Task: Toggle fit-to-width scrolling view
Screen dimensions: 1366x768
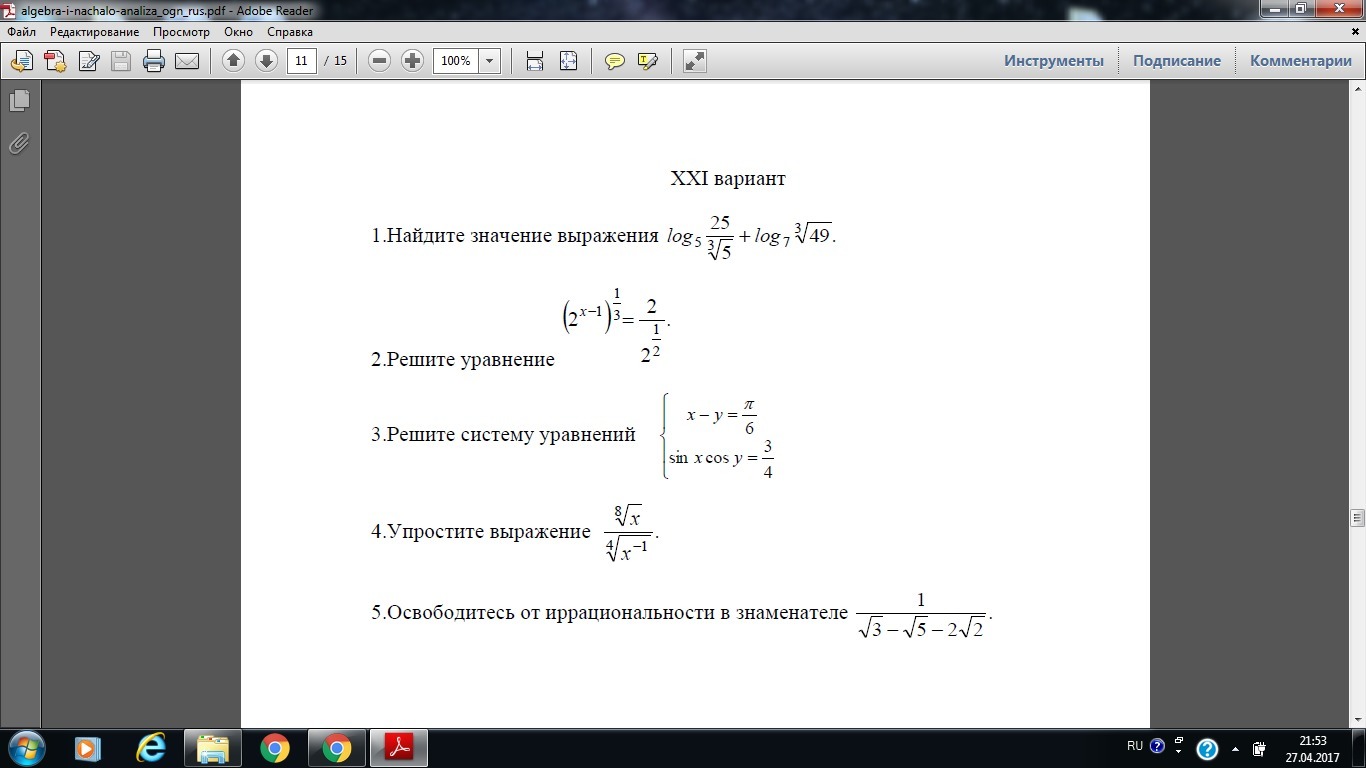Action: [535, 61]
